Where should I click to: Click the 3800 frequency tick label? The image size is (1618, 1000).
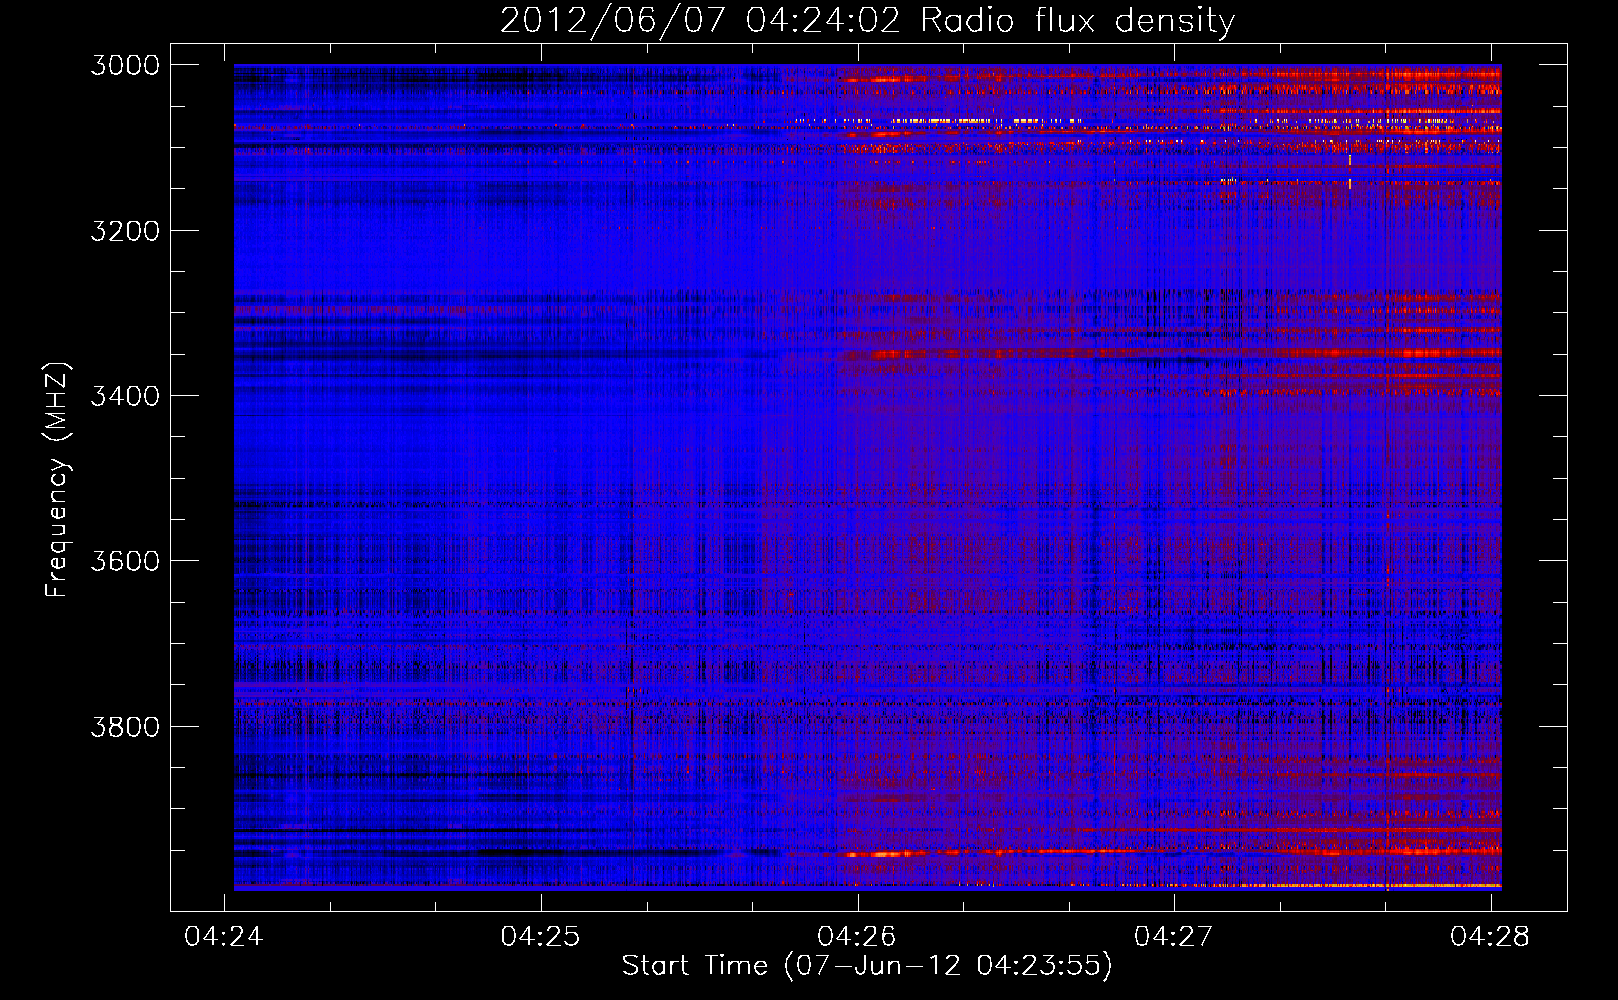click(x=125, y=726)
